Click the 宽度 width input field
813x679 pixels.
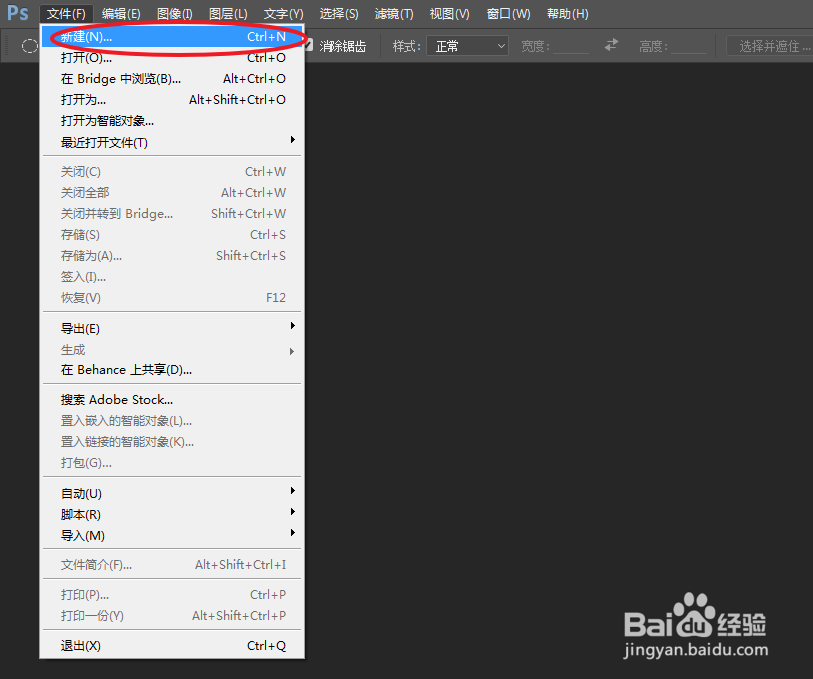(575, 45)
